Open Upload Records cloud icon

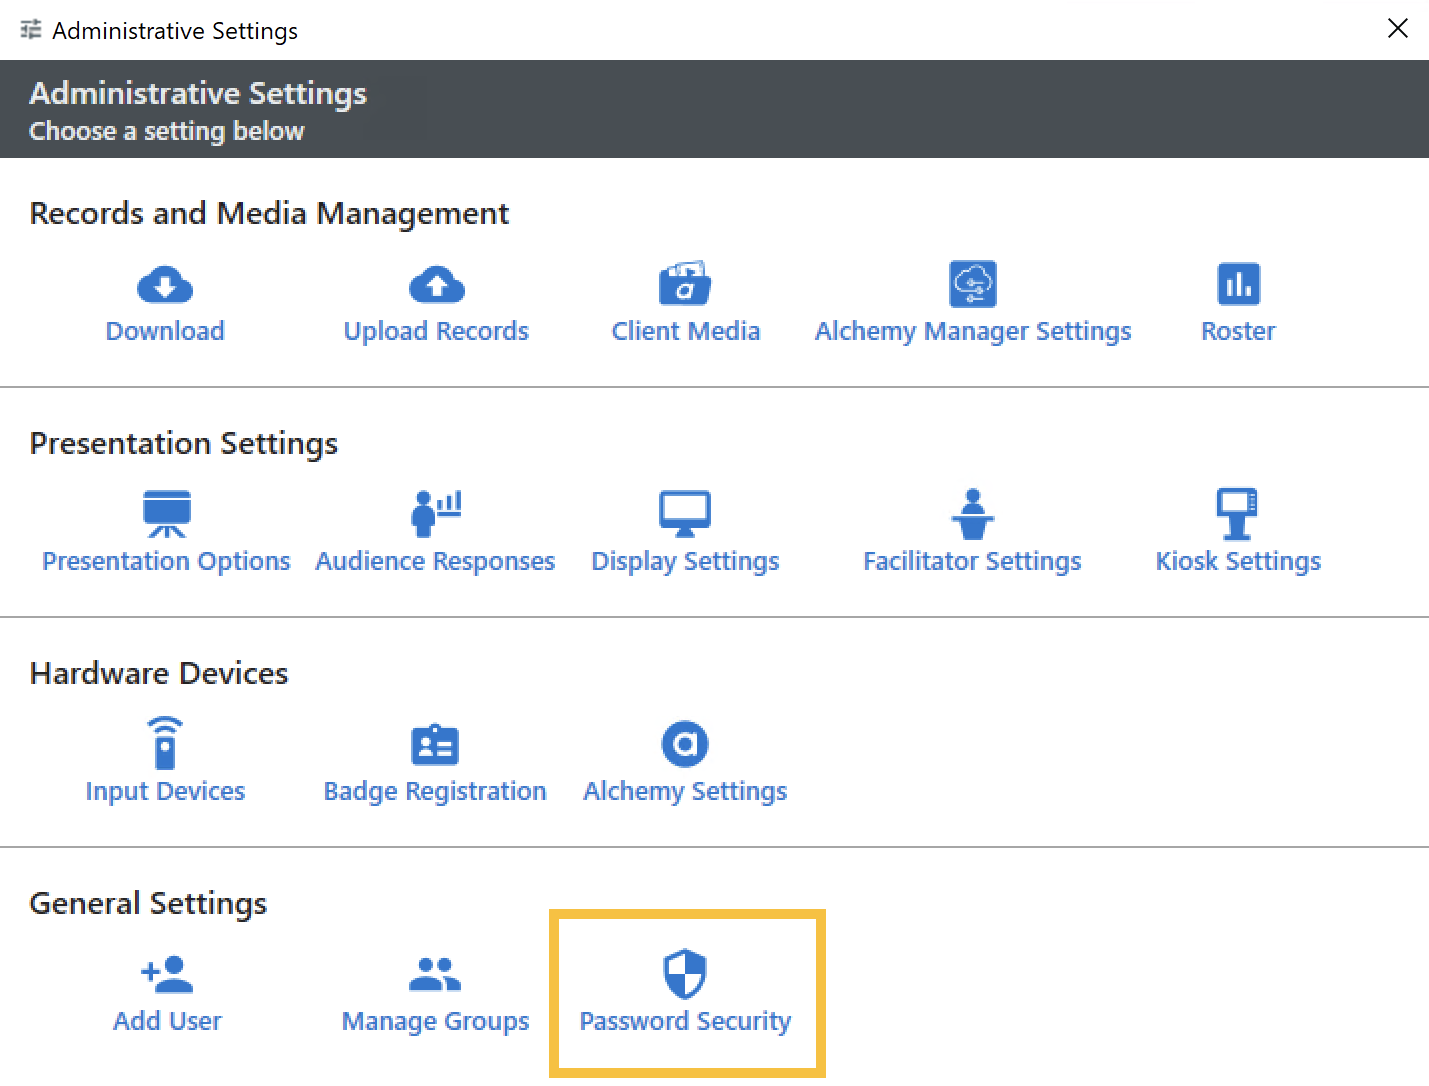(x=436, y=285)
